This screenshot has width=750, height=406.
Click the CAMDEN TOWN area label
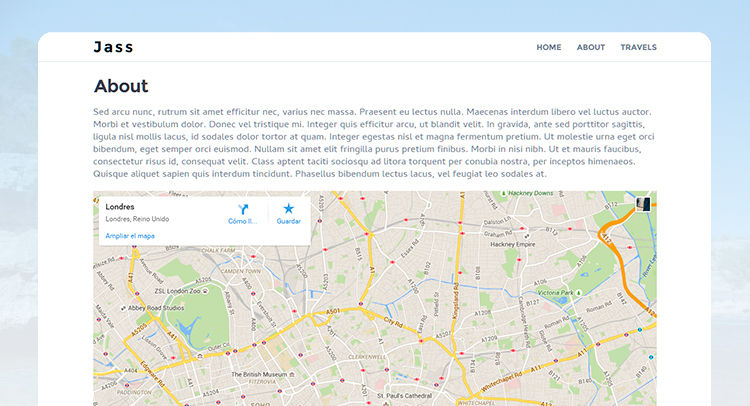[241, 271]
